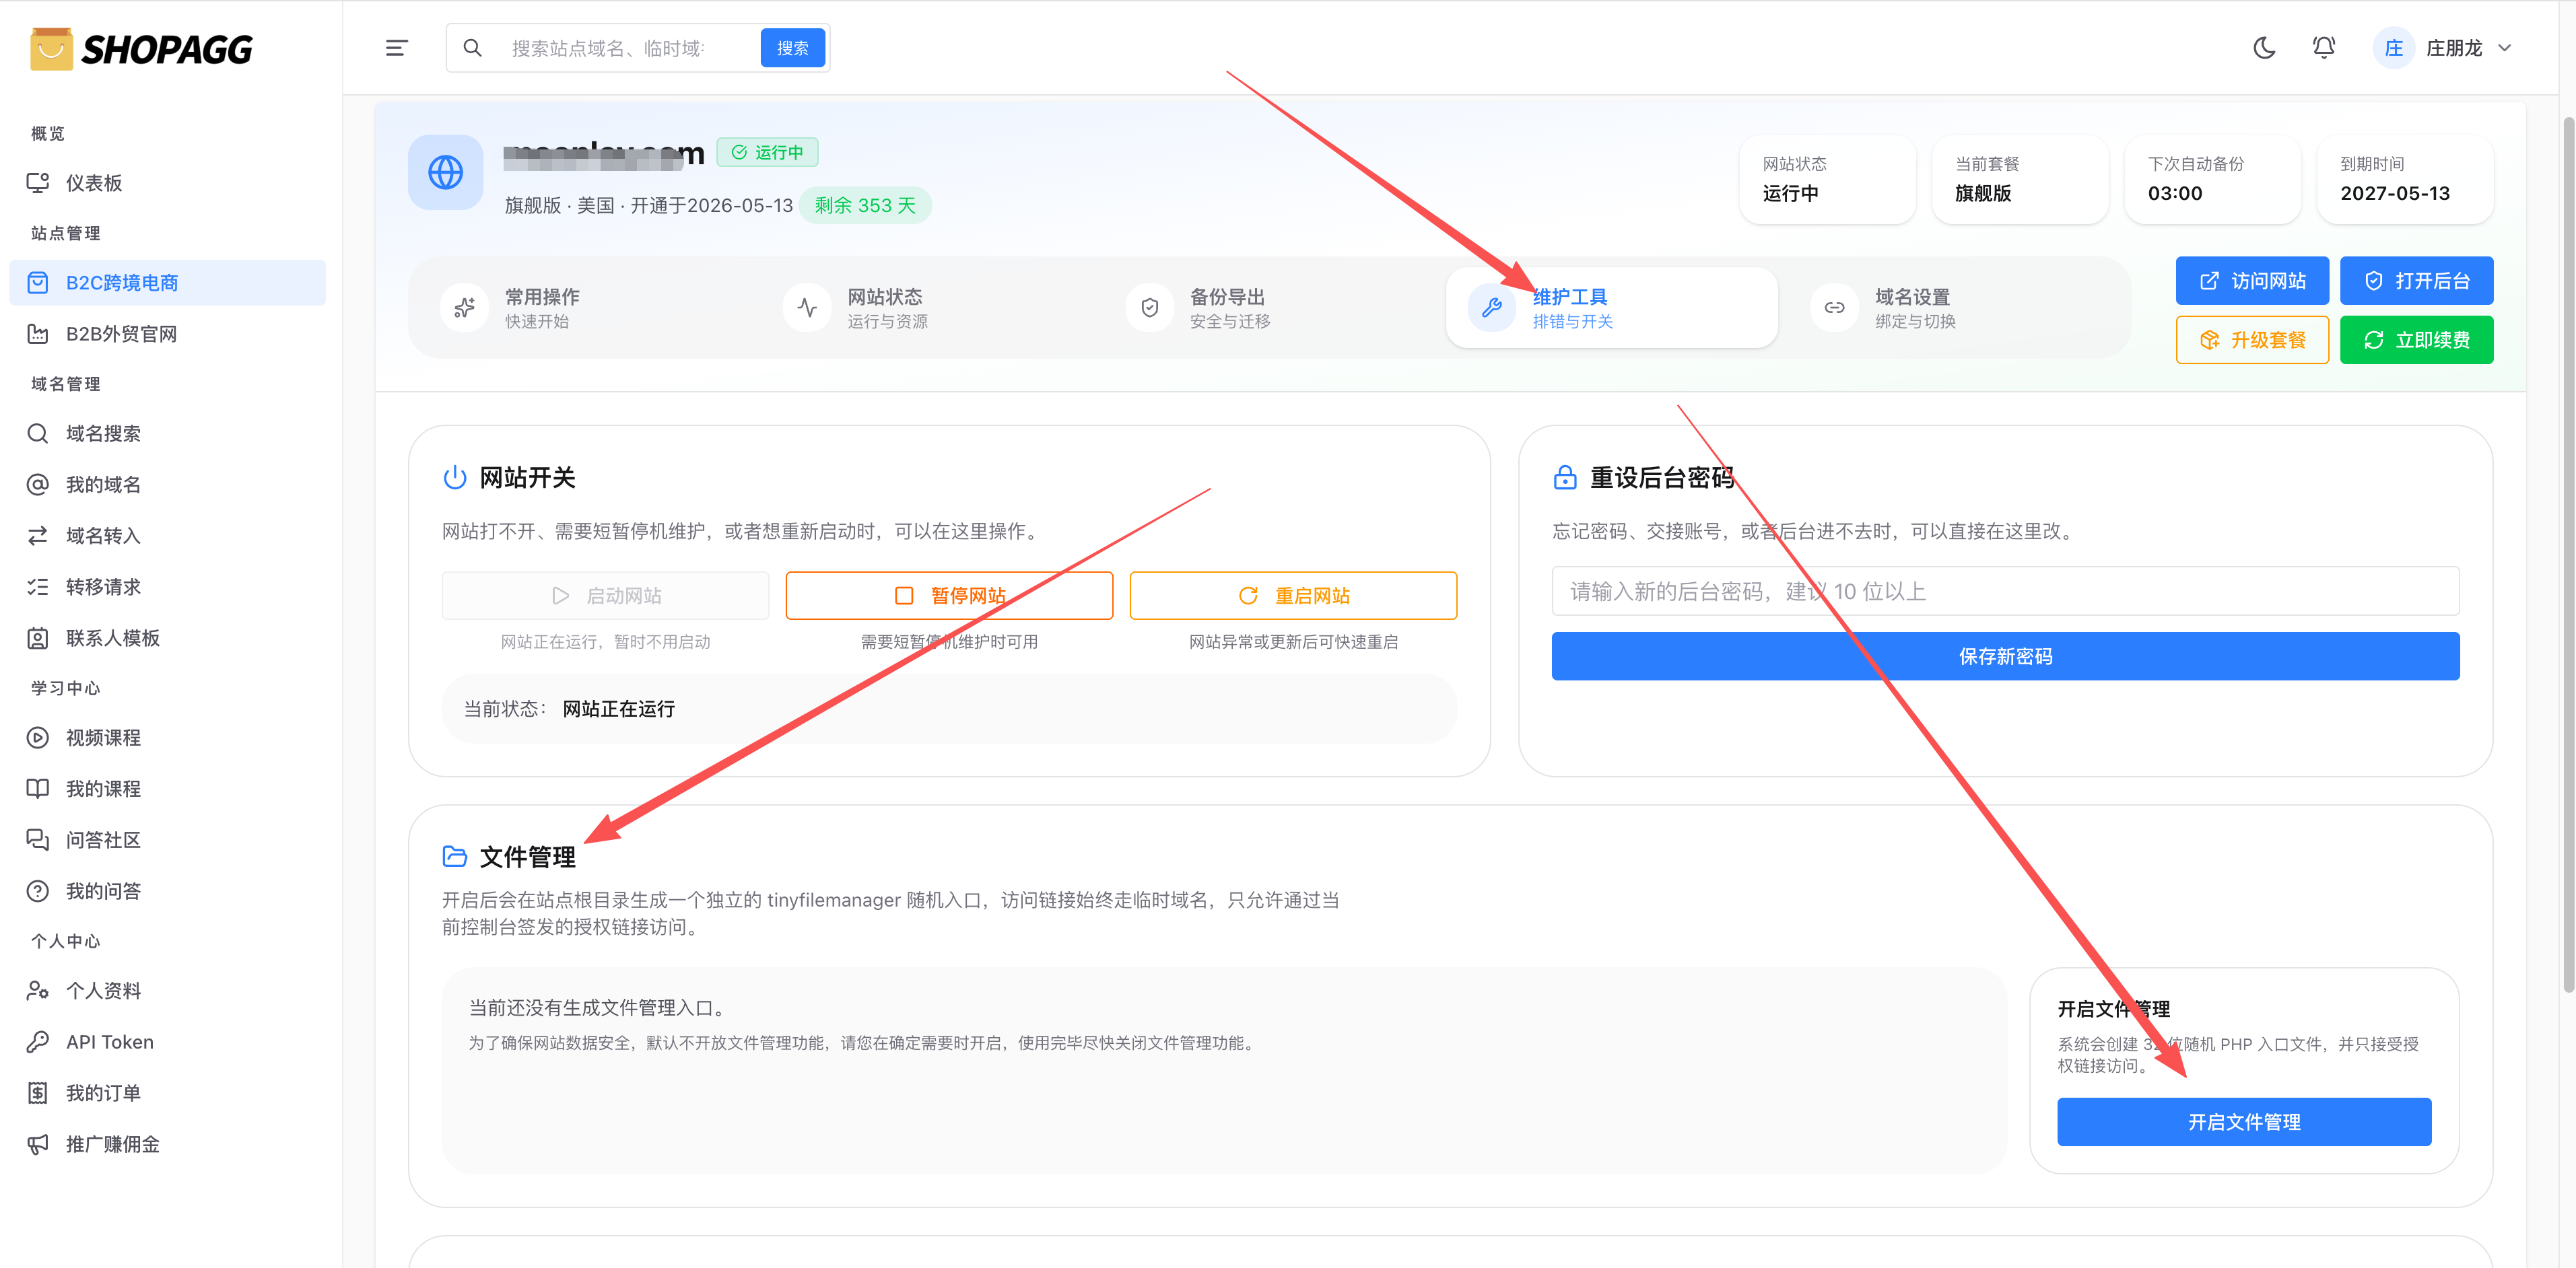Toggle dark mode moon icon

(2264, 48)
